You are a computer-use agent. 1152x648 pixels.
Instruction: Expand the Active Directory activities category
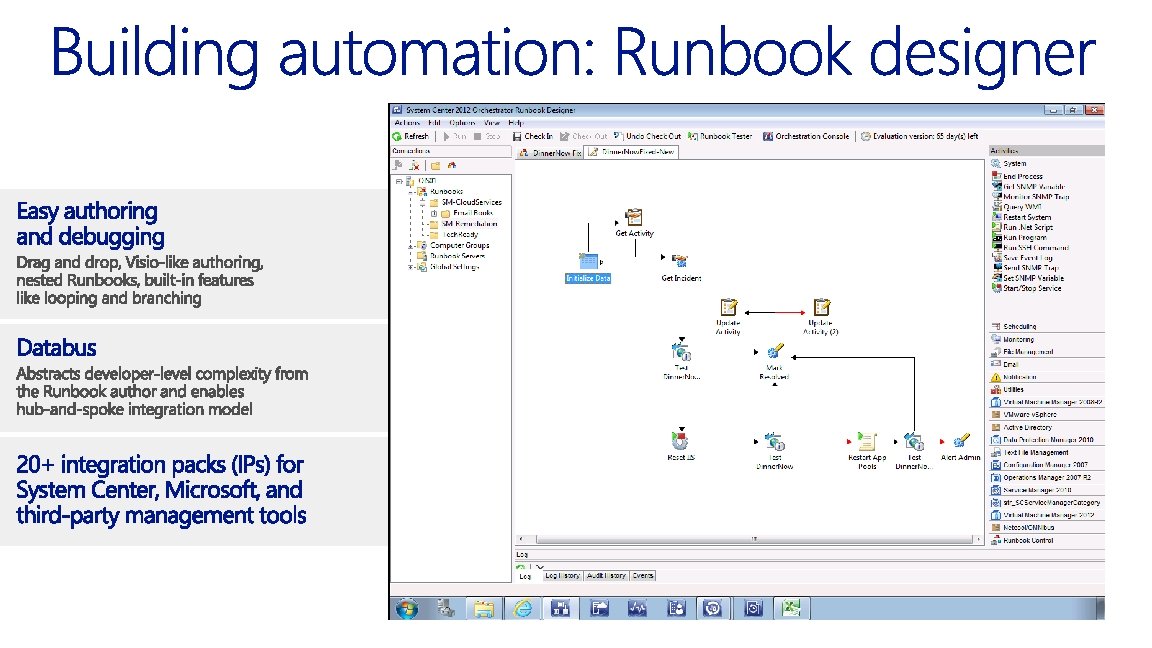[1047, 428]
